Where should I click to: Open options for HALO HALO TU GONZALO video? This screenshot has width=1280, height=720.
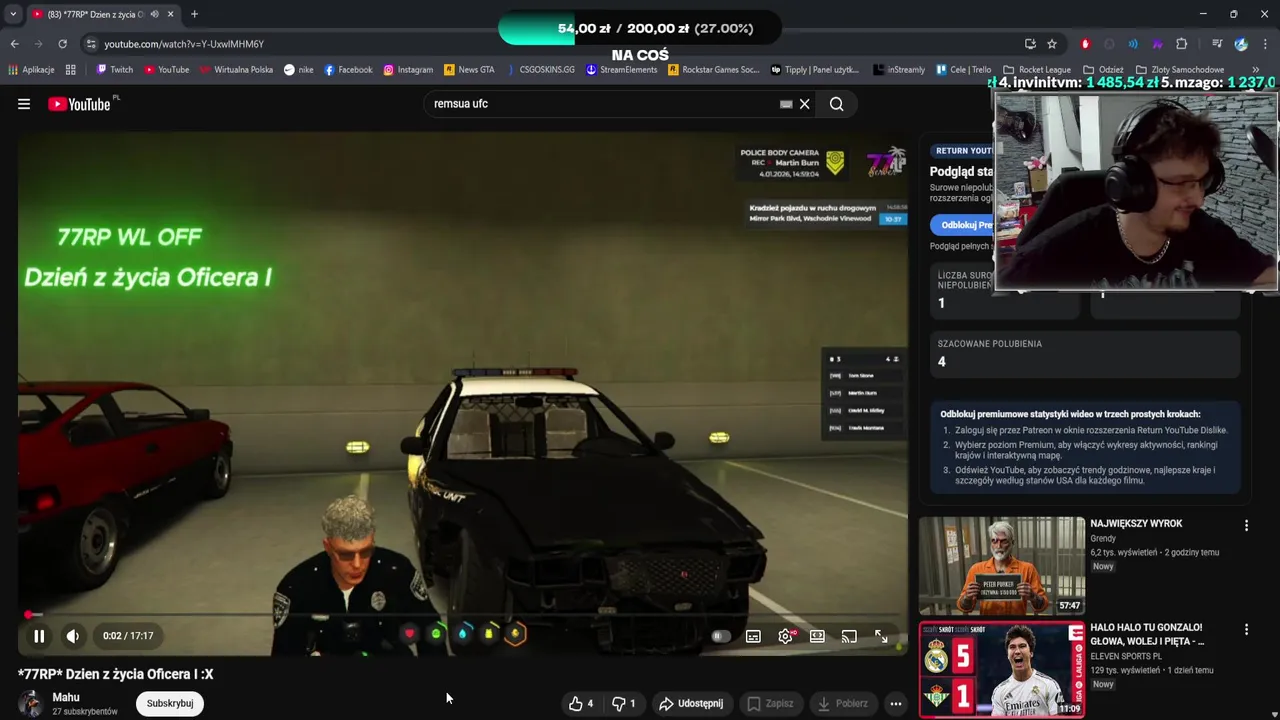(1246, 629)
